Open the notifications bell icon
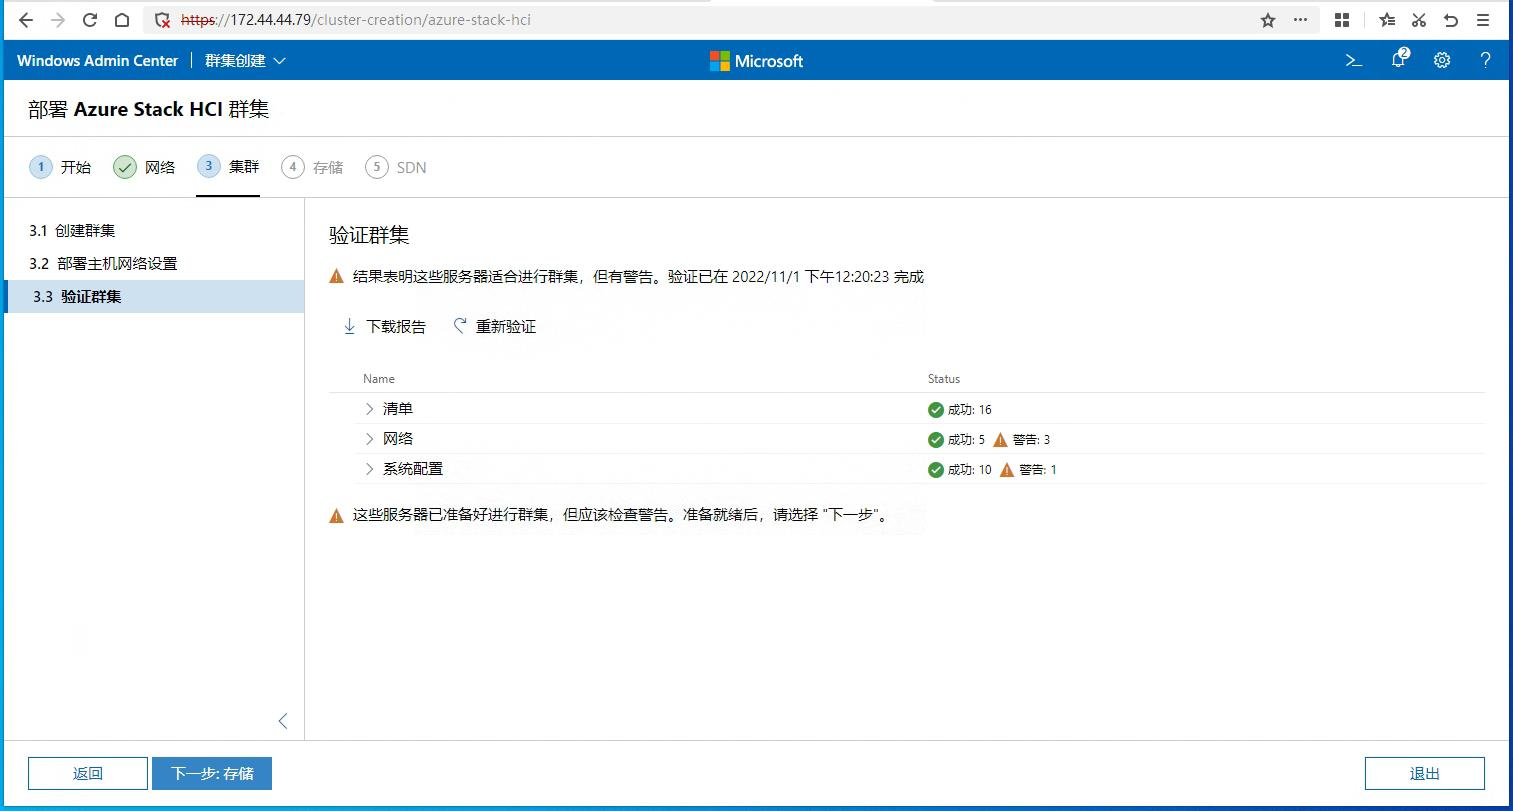Image resolution: width=1513 pixels, height=811 pixels. (1399, 59)
